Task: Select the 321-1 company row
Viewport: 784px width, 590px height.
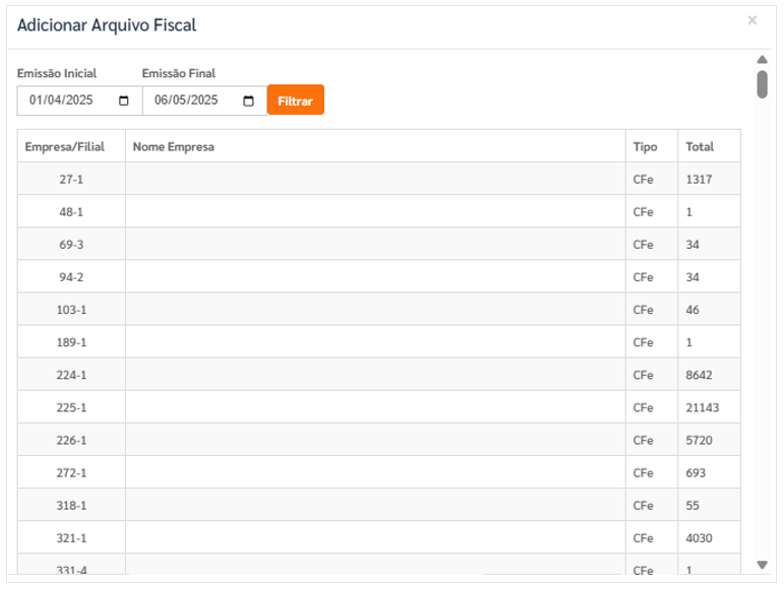Action: point(379,538)
